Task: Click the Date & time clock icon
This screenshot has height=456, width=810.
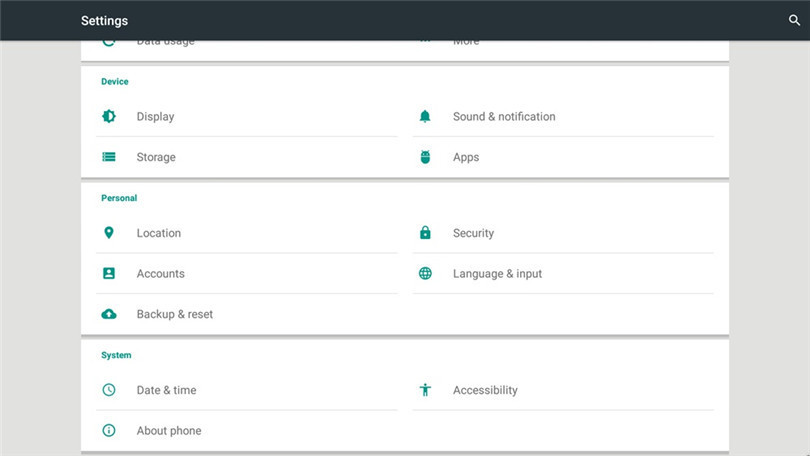Action: (109, 390)
